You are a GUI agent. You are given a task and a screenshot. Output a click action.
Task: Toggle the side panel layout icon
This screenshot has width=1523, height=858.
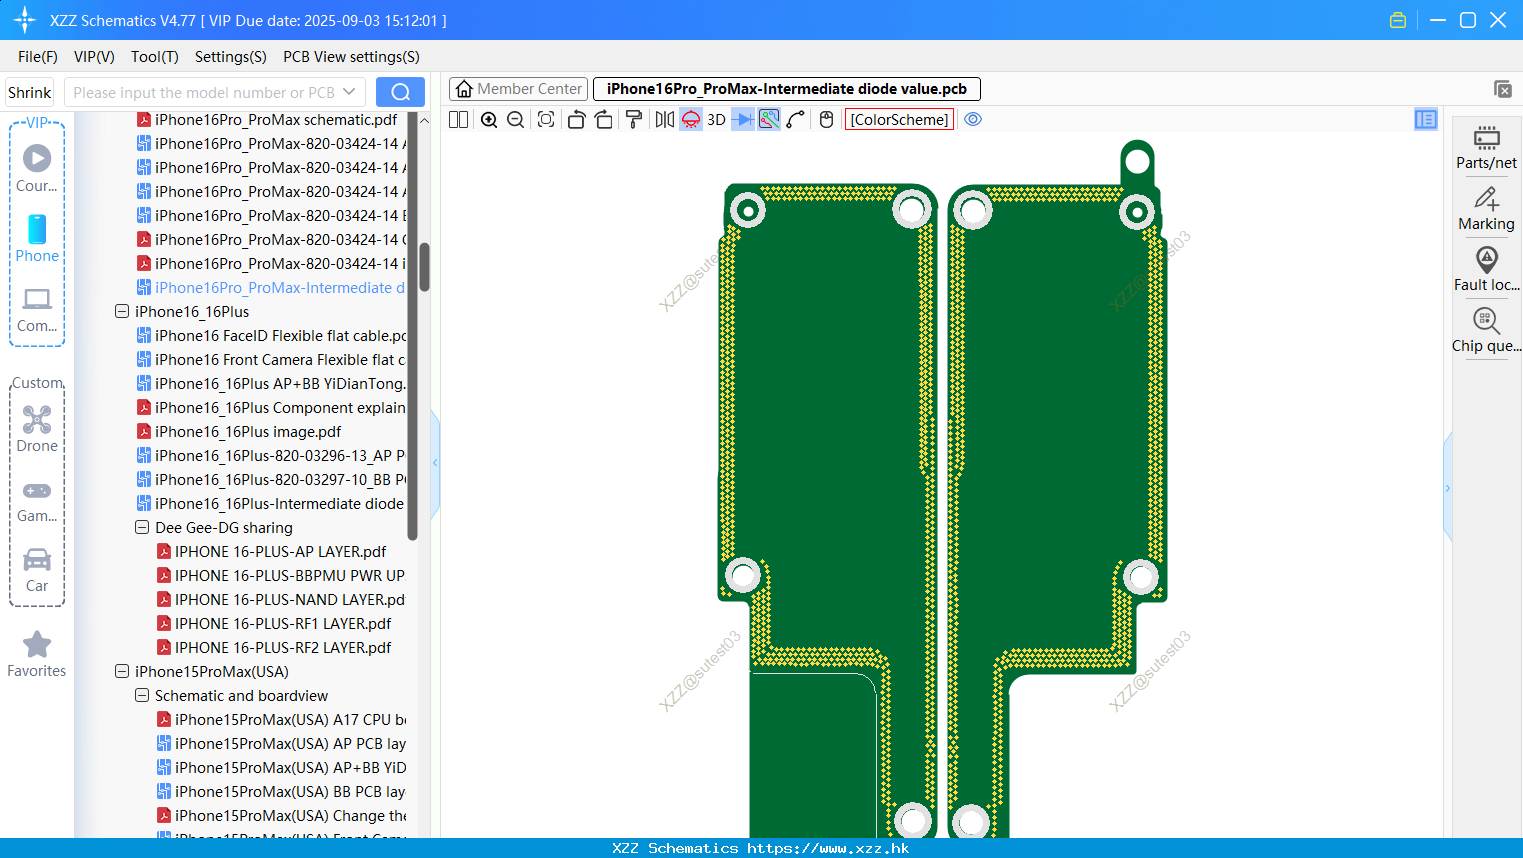tap(1426, 119)
